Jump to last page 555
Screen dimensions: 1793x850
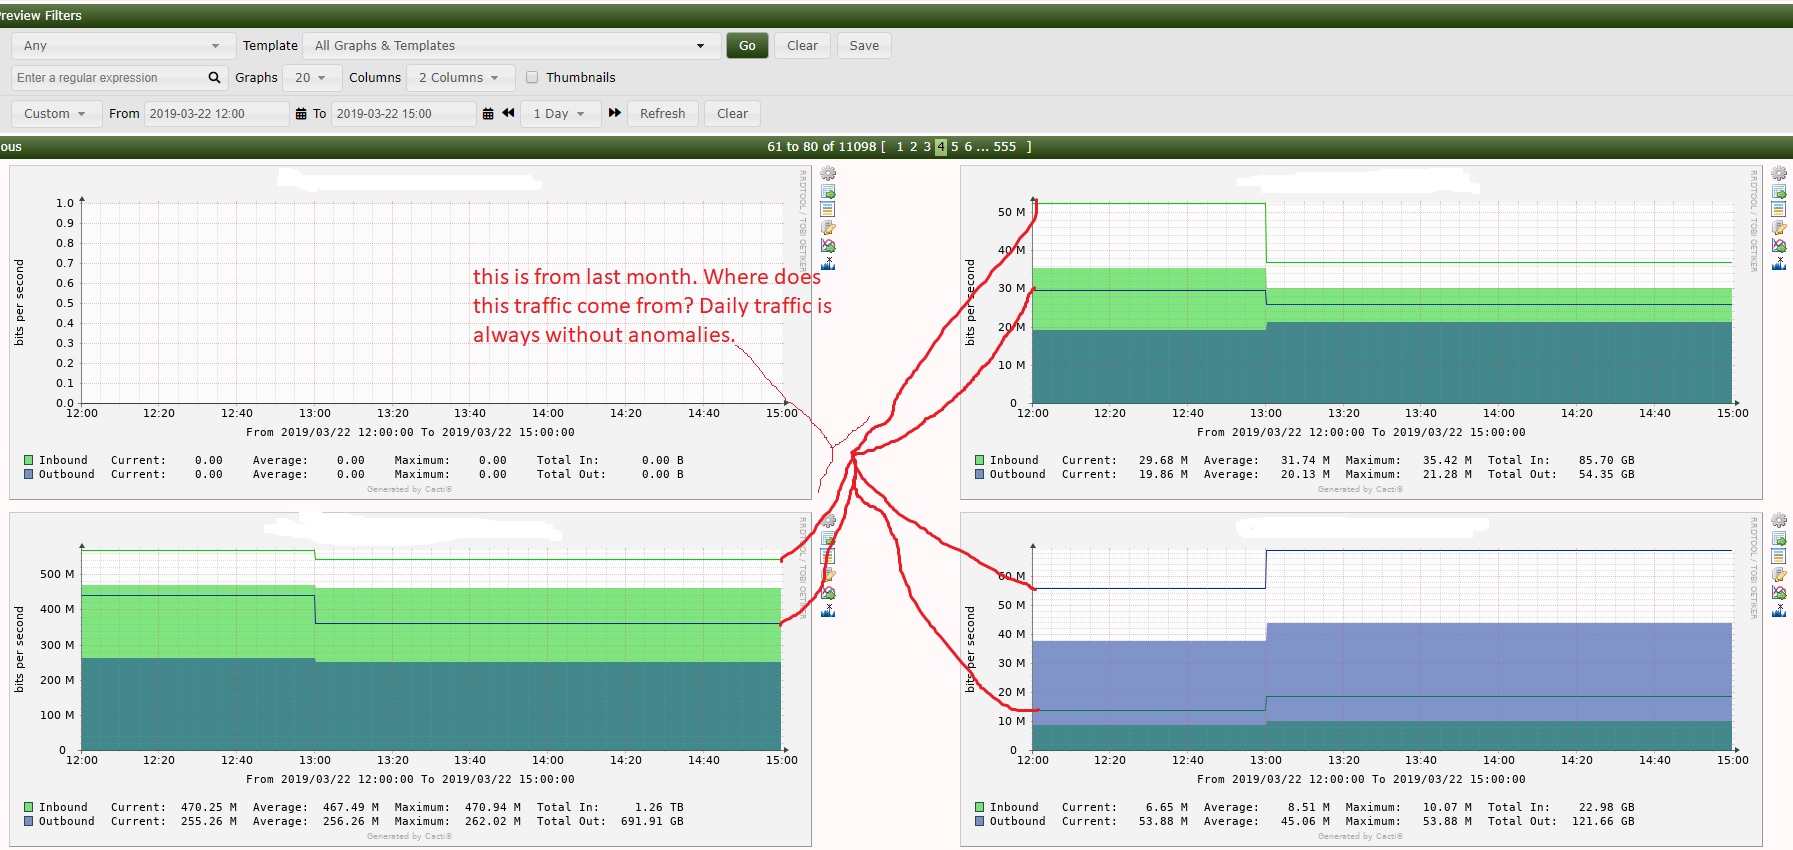point(1005,147)
